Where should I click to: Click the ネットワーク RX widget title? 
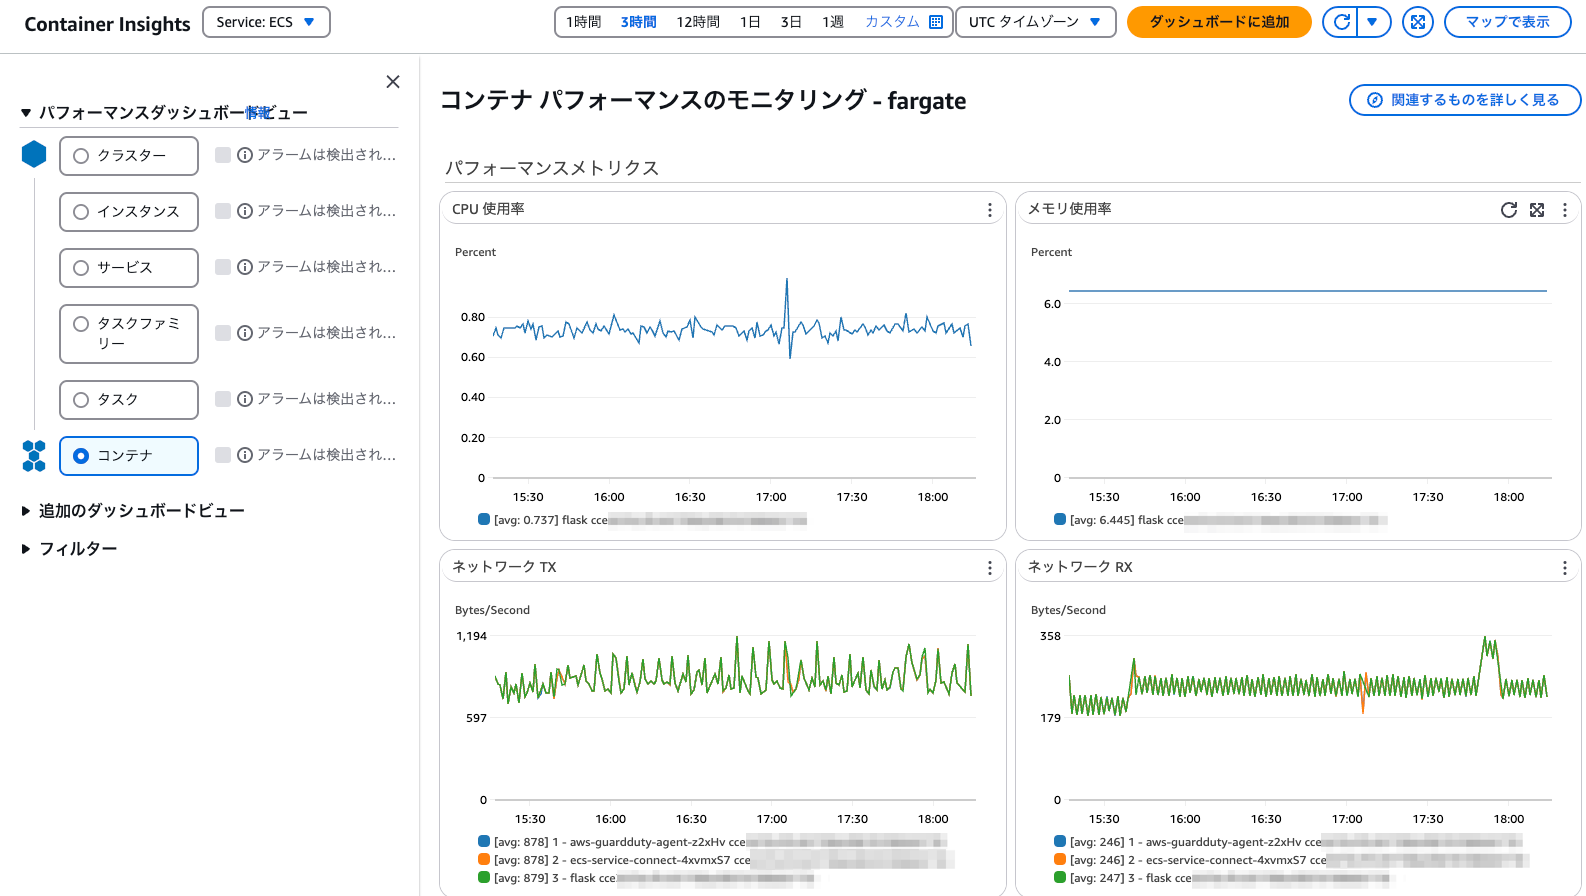click(1080, 567)
